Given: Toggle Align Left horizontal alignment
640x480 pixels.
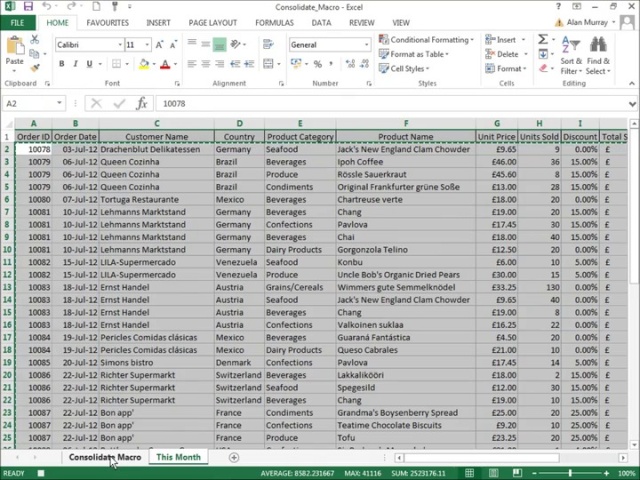Looking at the screenshot, I should tap(192, 64).
